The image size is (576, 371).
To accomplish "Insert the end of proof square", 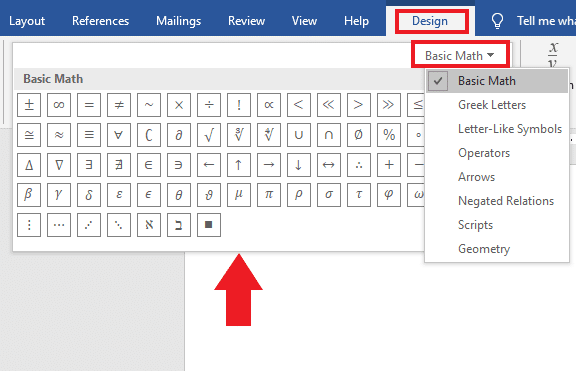I will click(209, 225).
